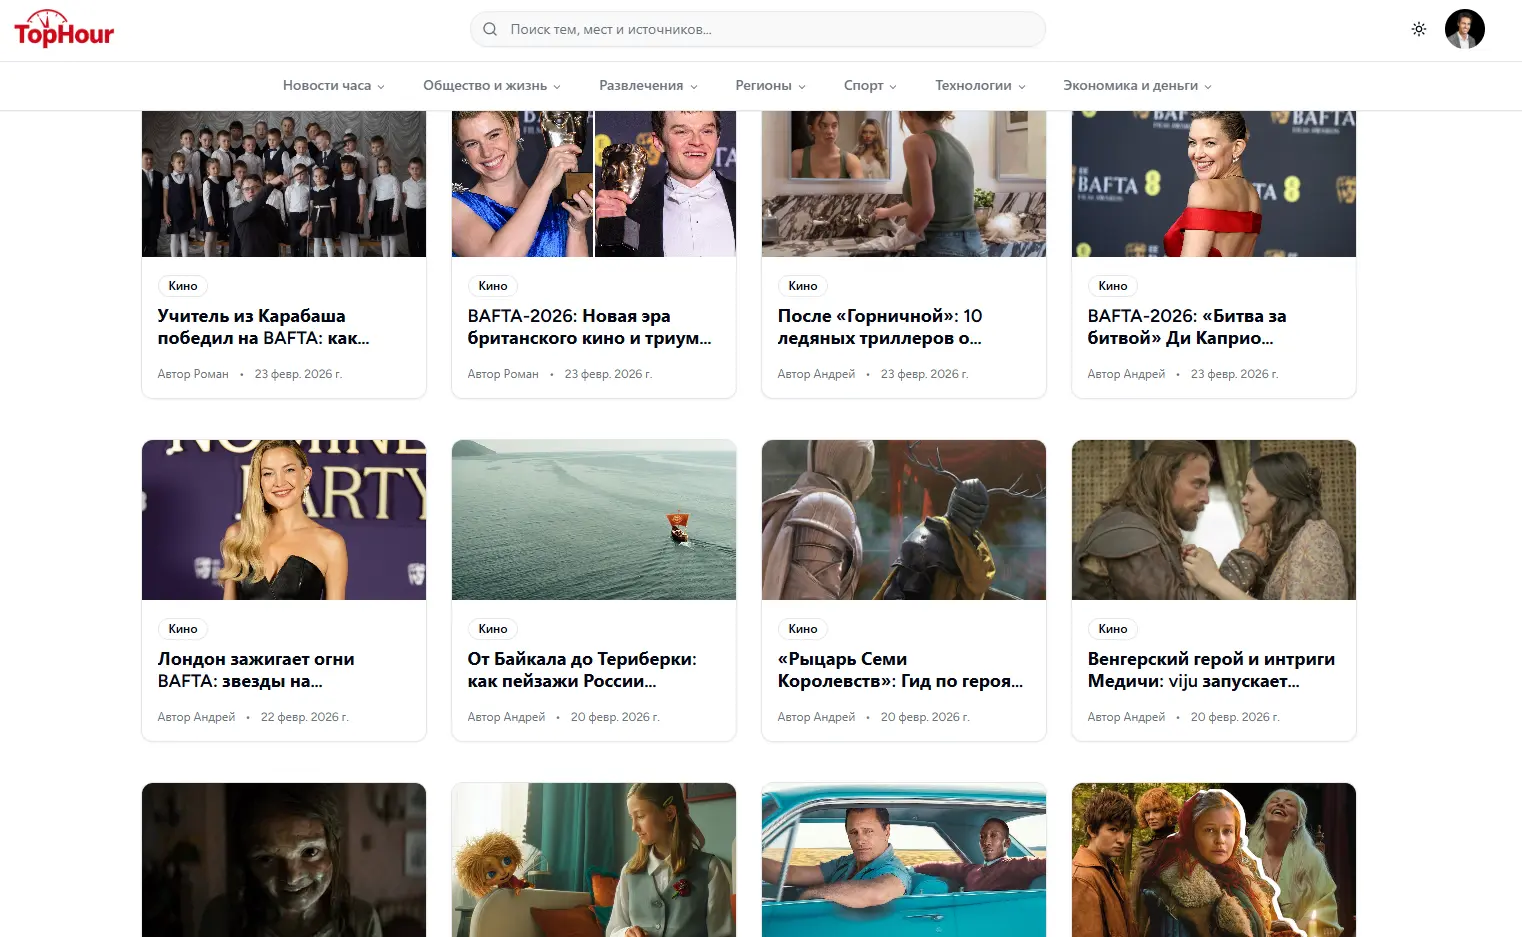Open the armored knights article thumbnail
Viewport: 1522px width, 937px height.
tap(904, 520)
